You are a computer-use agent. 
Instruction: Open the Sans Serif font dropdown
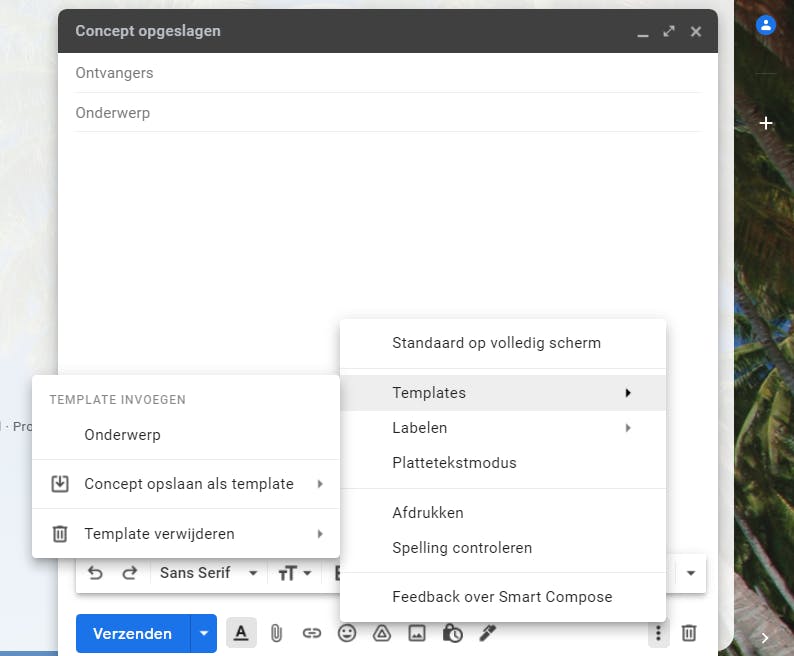(208, 573)
